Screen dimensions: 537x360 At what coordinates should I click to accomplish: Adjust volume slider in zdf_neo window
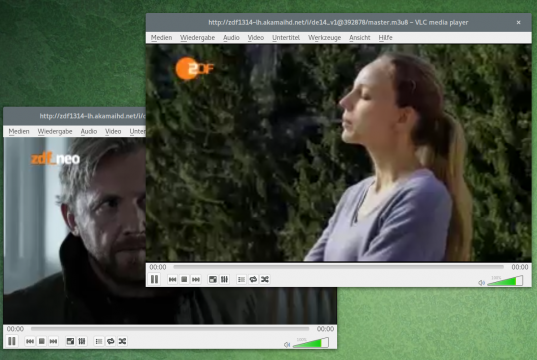coord(311,343)
